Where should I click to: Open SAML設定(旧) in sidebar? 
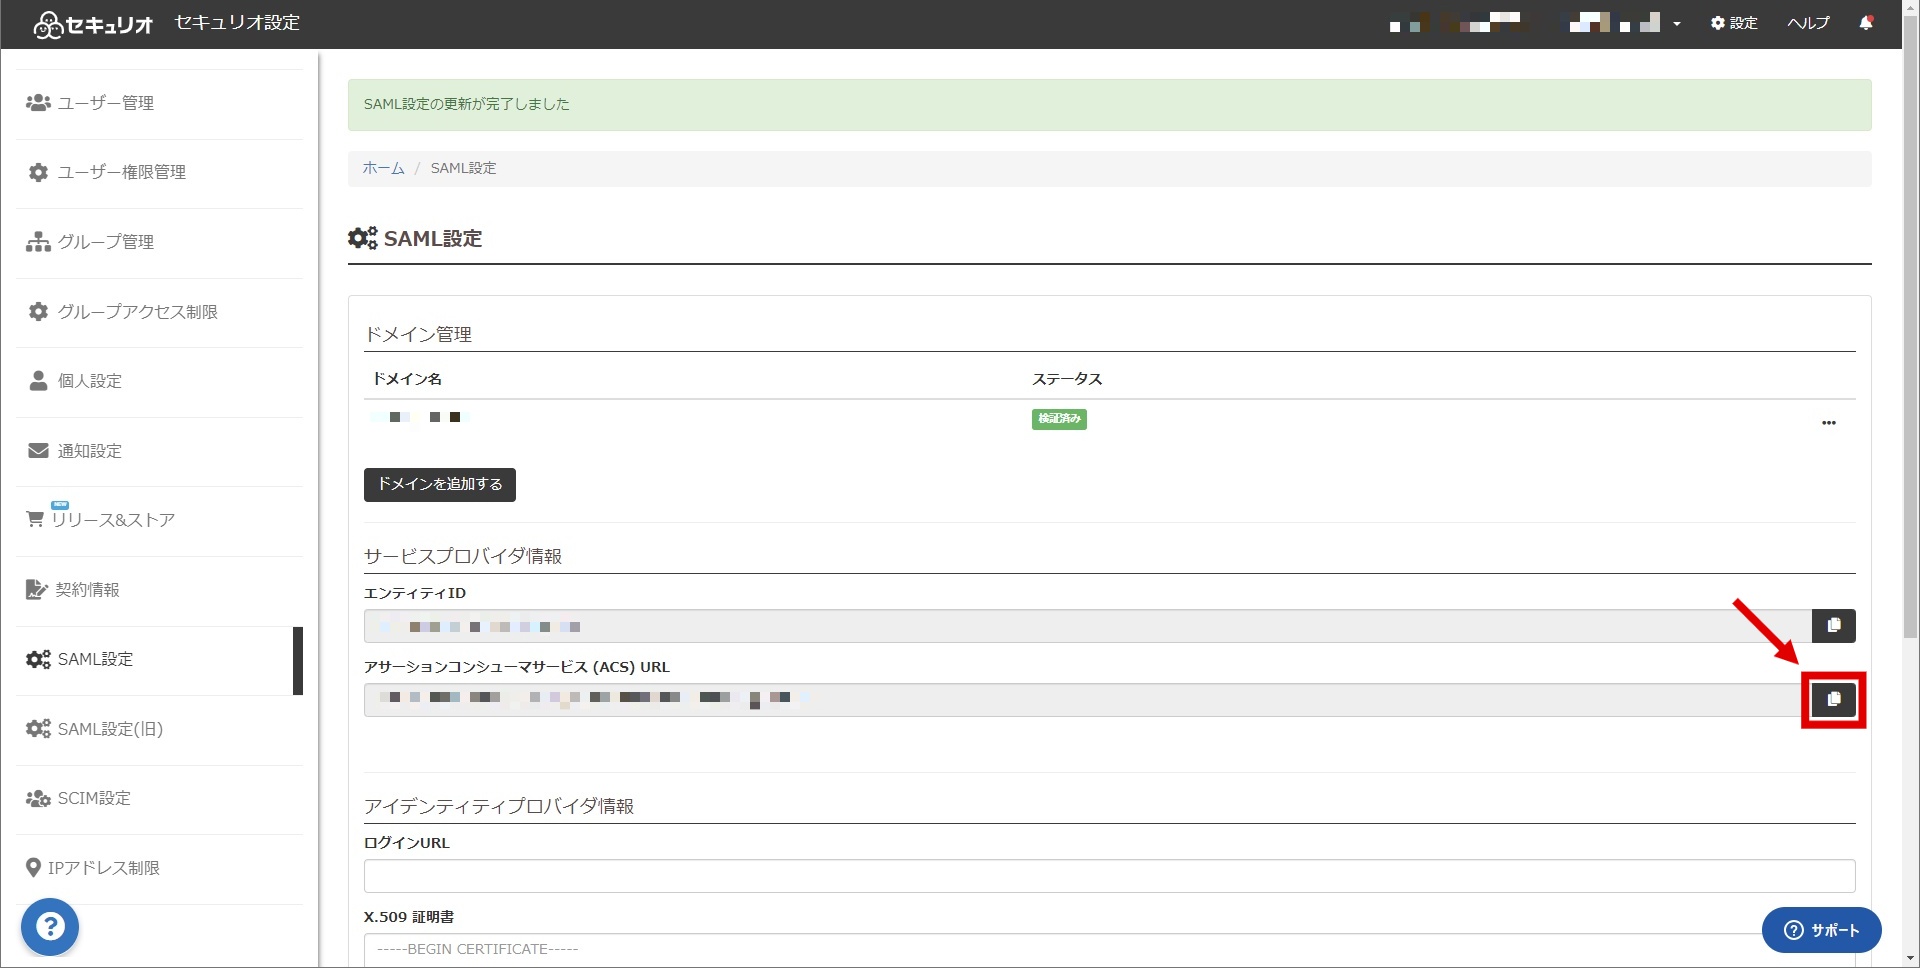[160, 729]
